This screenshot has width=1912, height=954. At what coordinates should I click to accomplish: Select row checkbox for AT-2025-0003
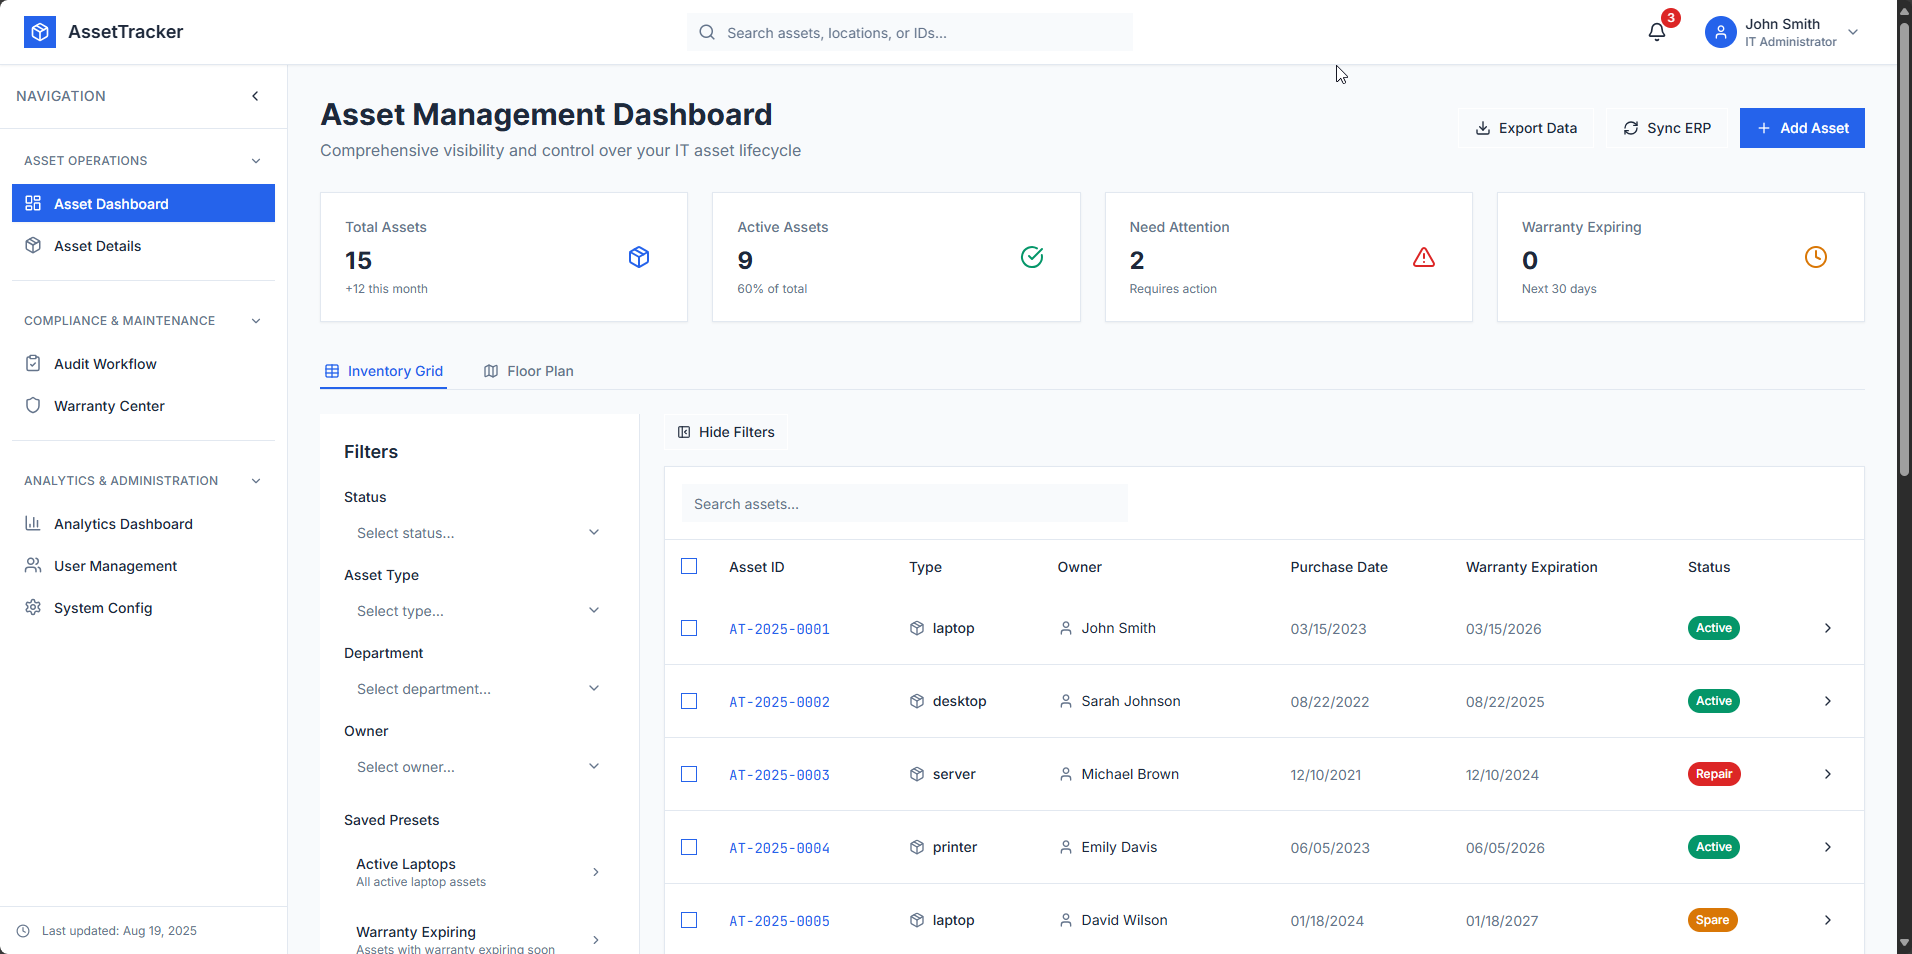tap(689, 774)
